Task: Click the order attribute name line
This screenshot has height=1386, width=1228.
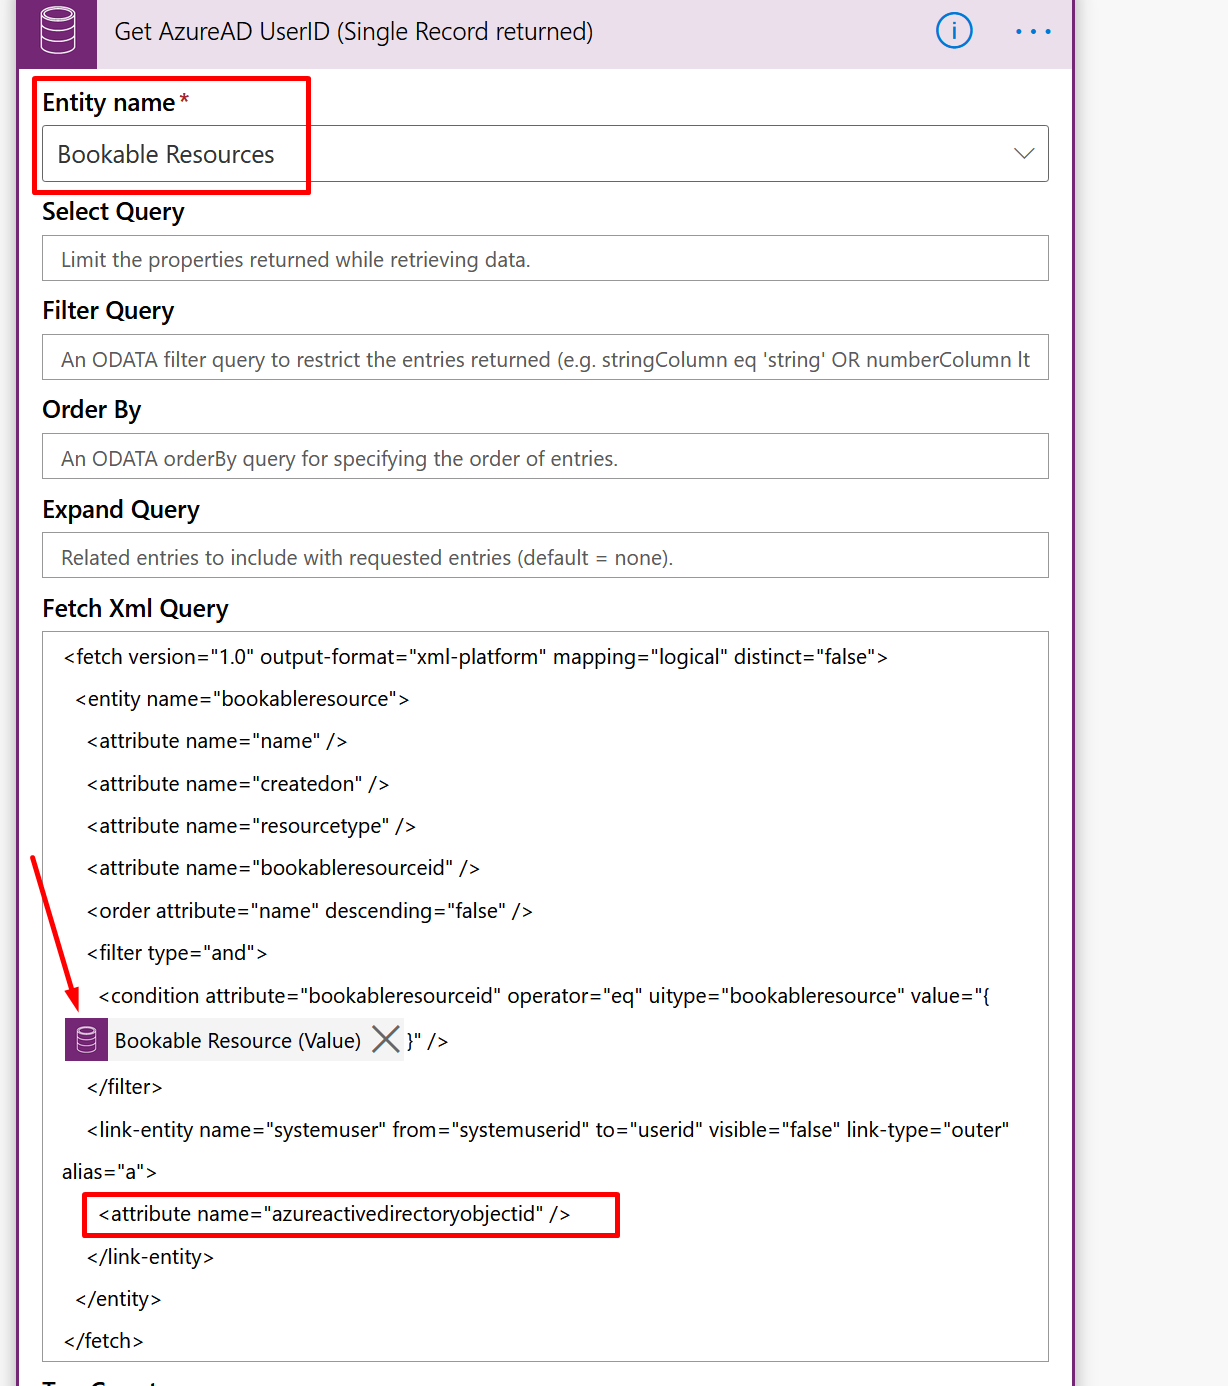Action: [309, 911]
